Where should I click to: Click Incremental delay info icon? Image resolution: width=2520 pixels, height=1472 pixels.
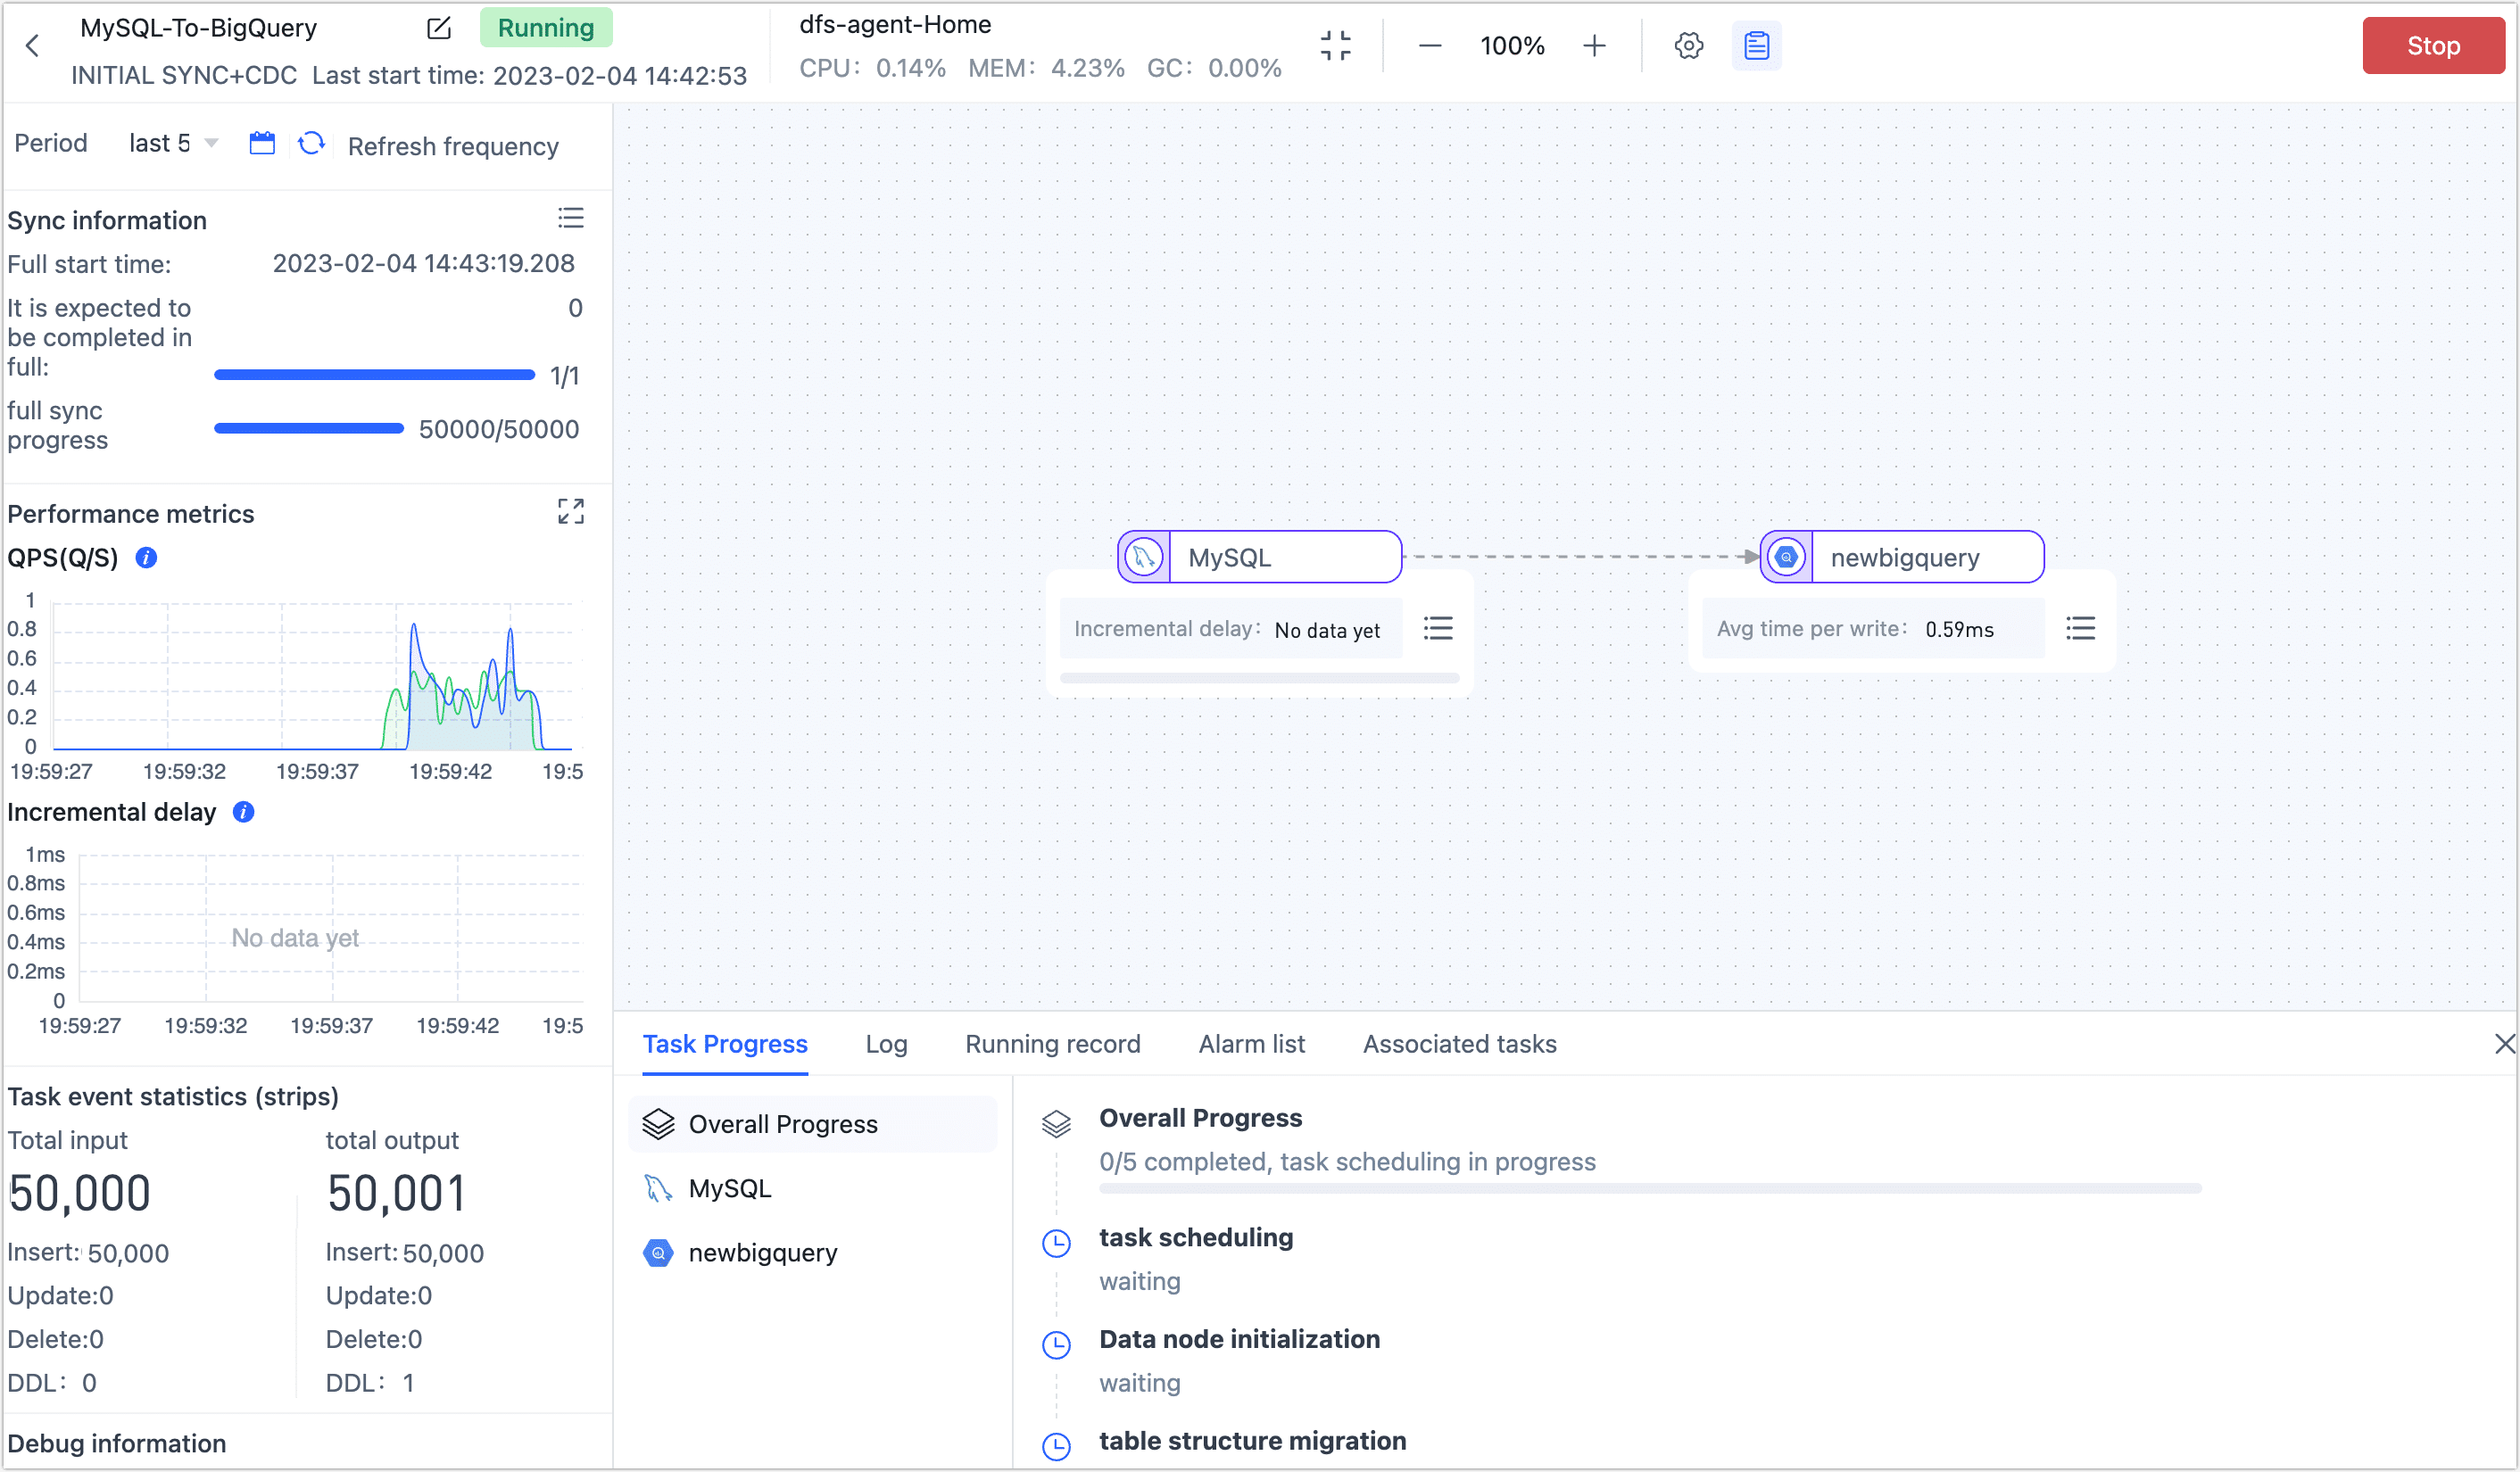click(243, 812)
